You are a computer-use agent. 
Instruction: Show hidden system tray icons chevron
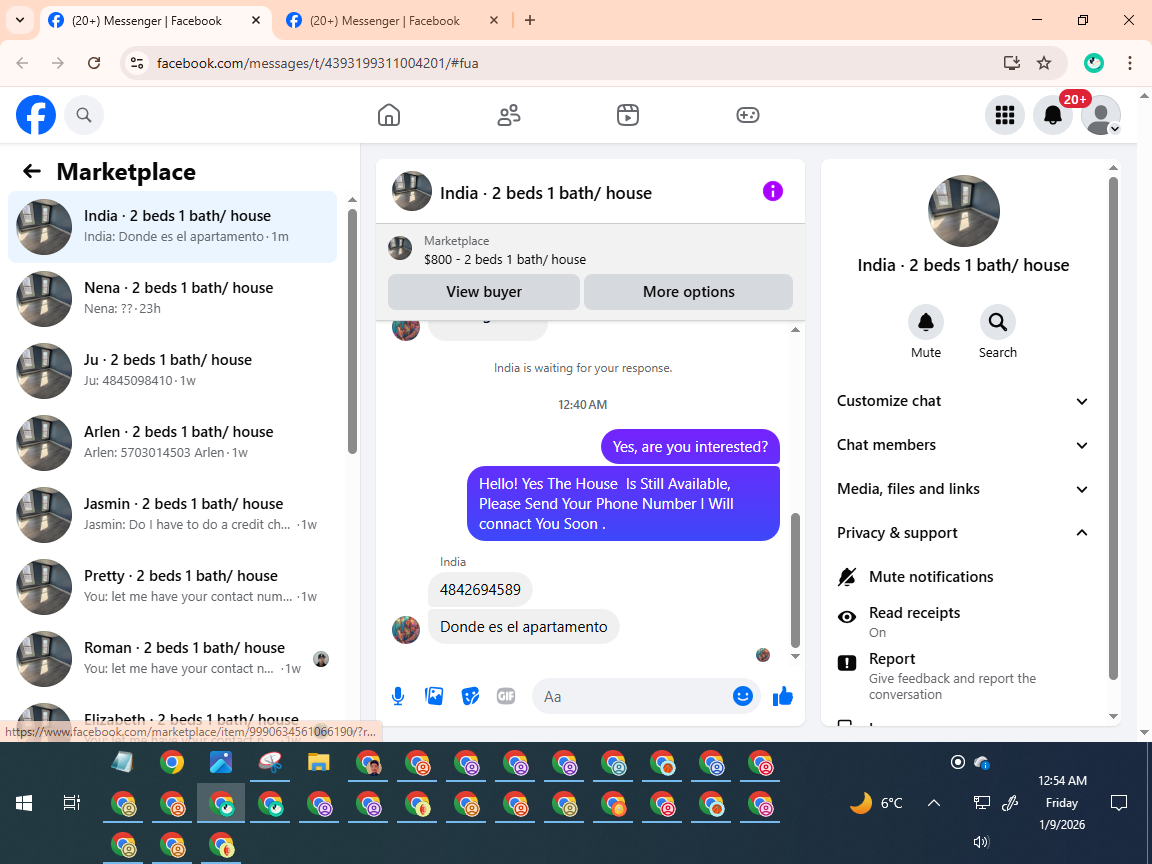click(x=934, y=803)
